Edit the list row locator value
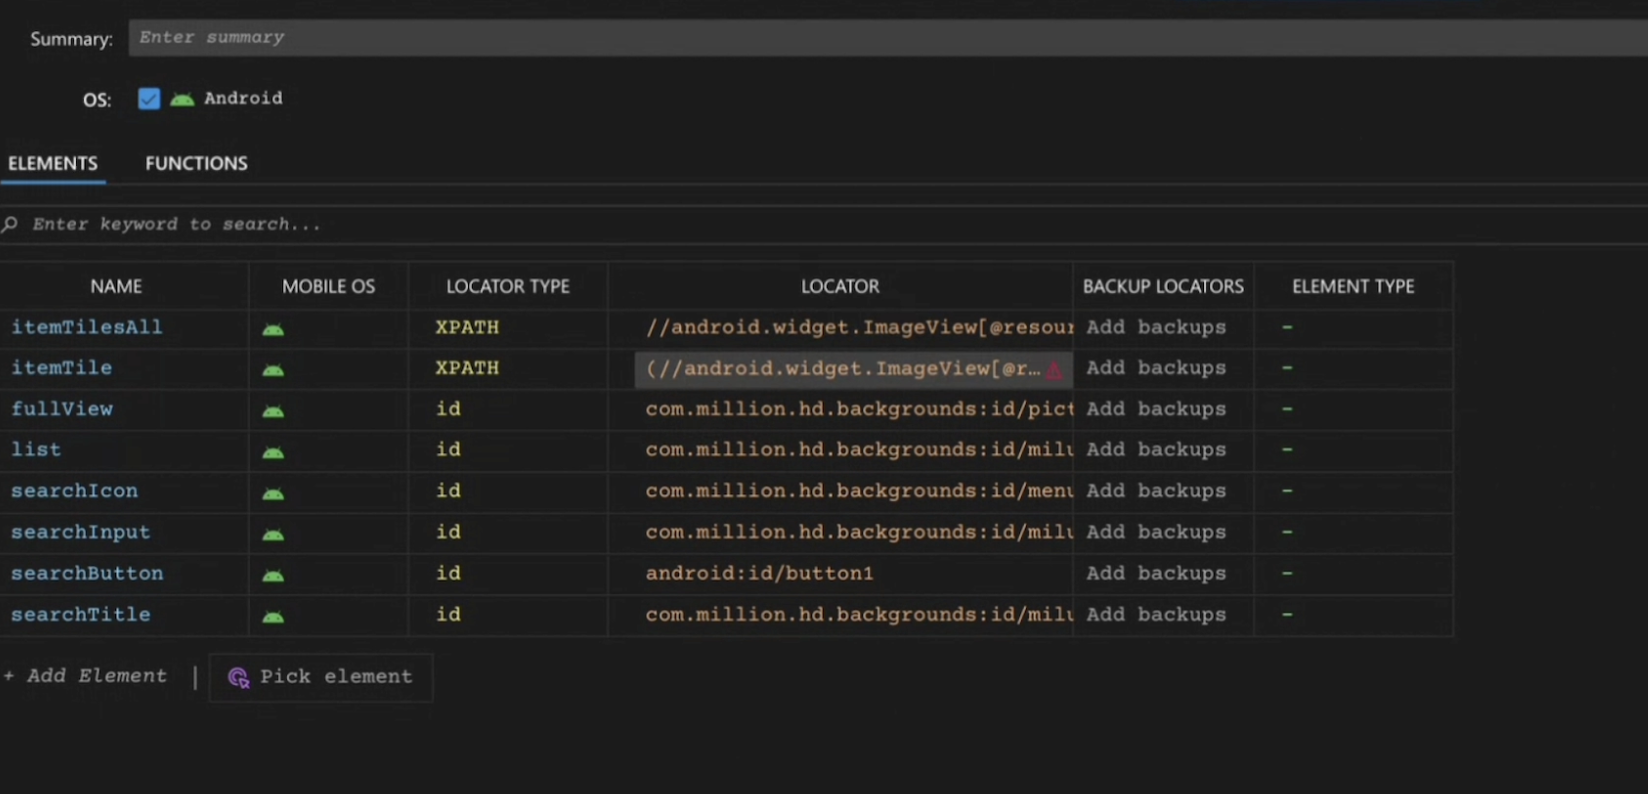 [858, 450]
